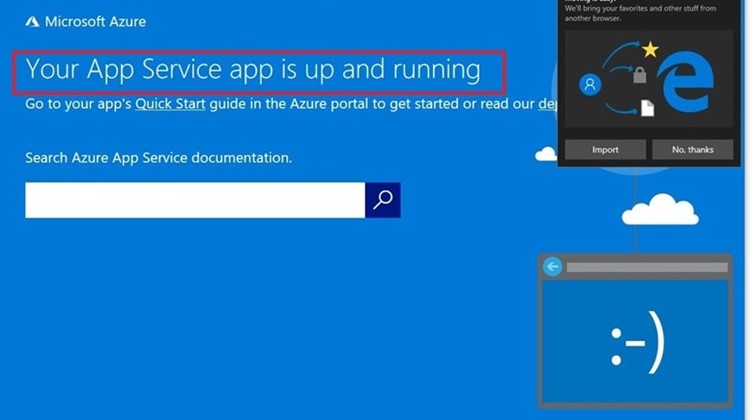Click the Edge logo in the import popup
This screenshot has height=420, width=752.
click(x=686, y=82)
